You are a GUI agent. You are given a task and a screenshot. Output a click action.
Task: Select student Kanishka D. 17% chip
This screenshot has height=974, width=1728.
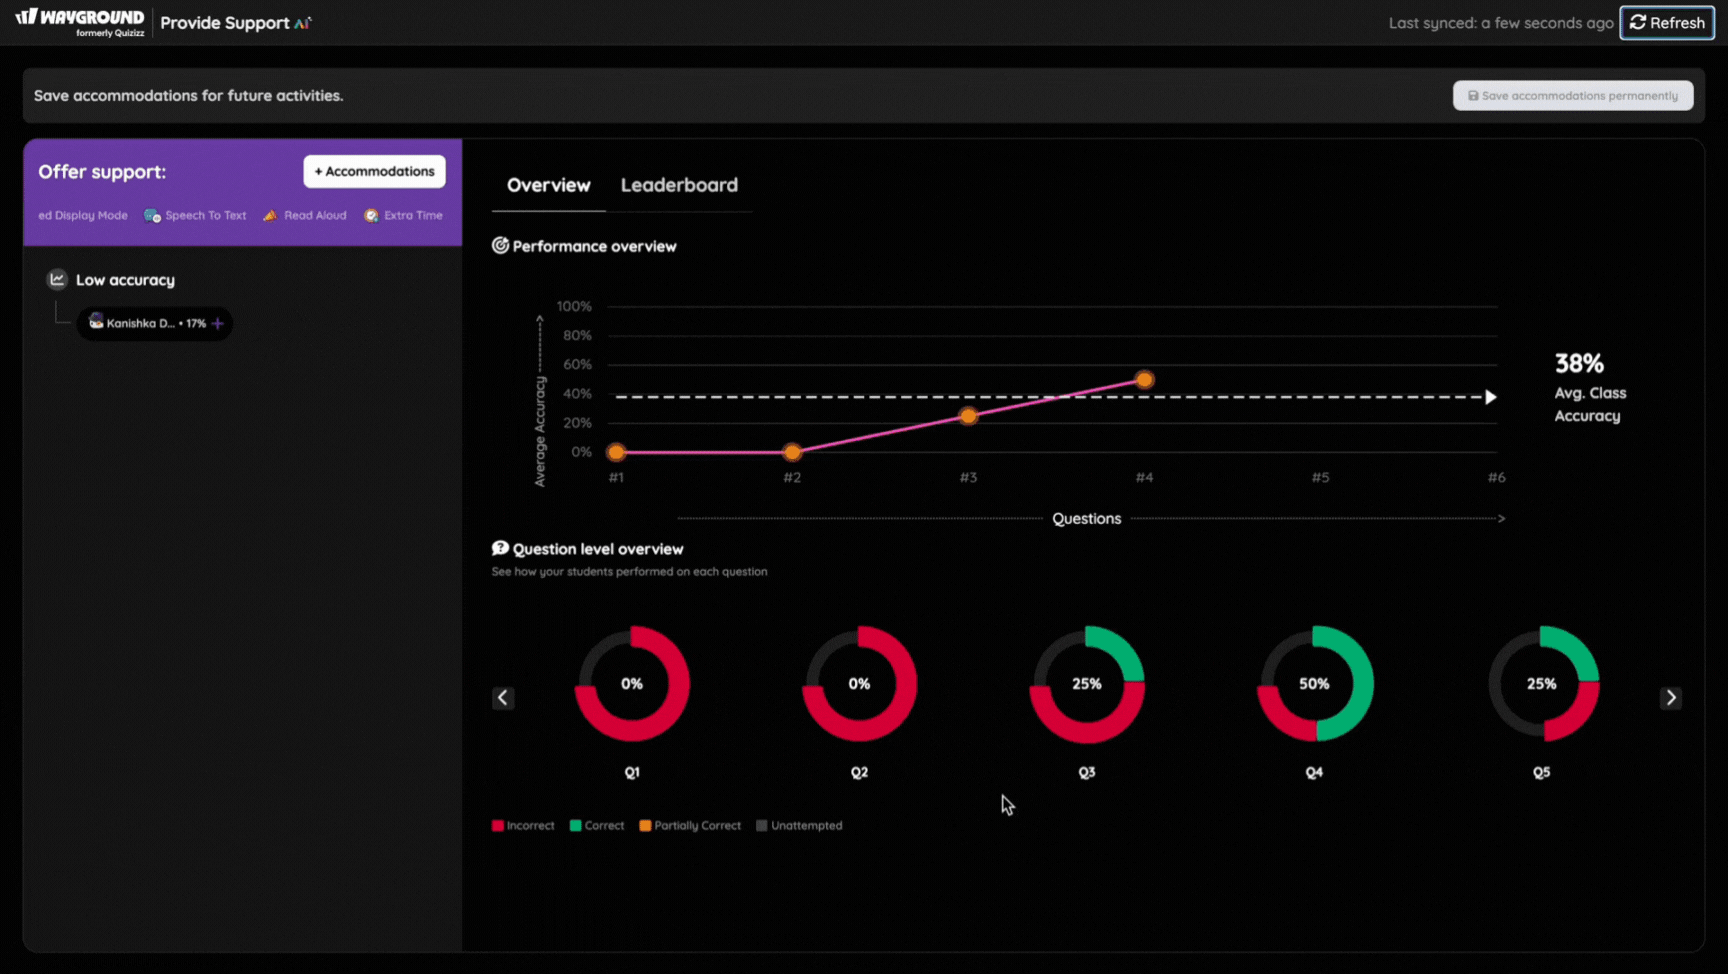155,323
